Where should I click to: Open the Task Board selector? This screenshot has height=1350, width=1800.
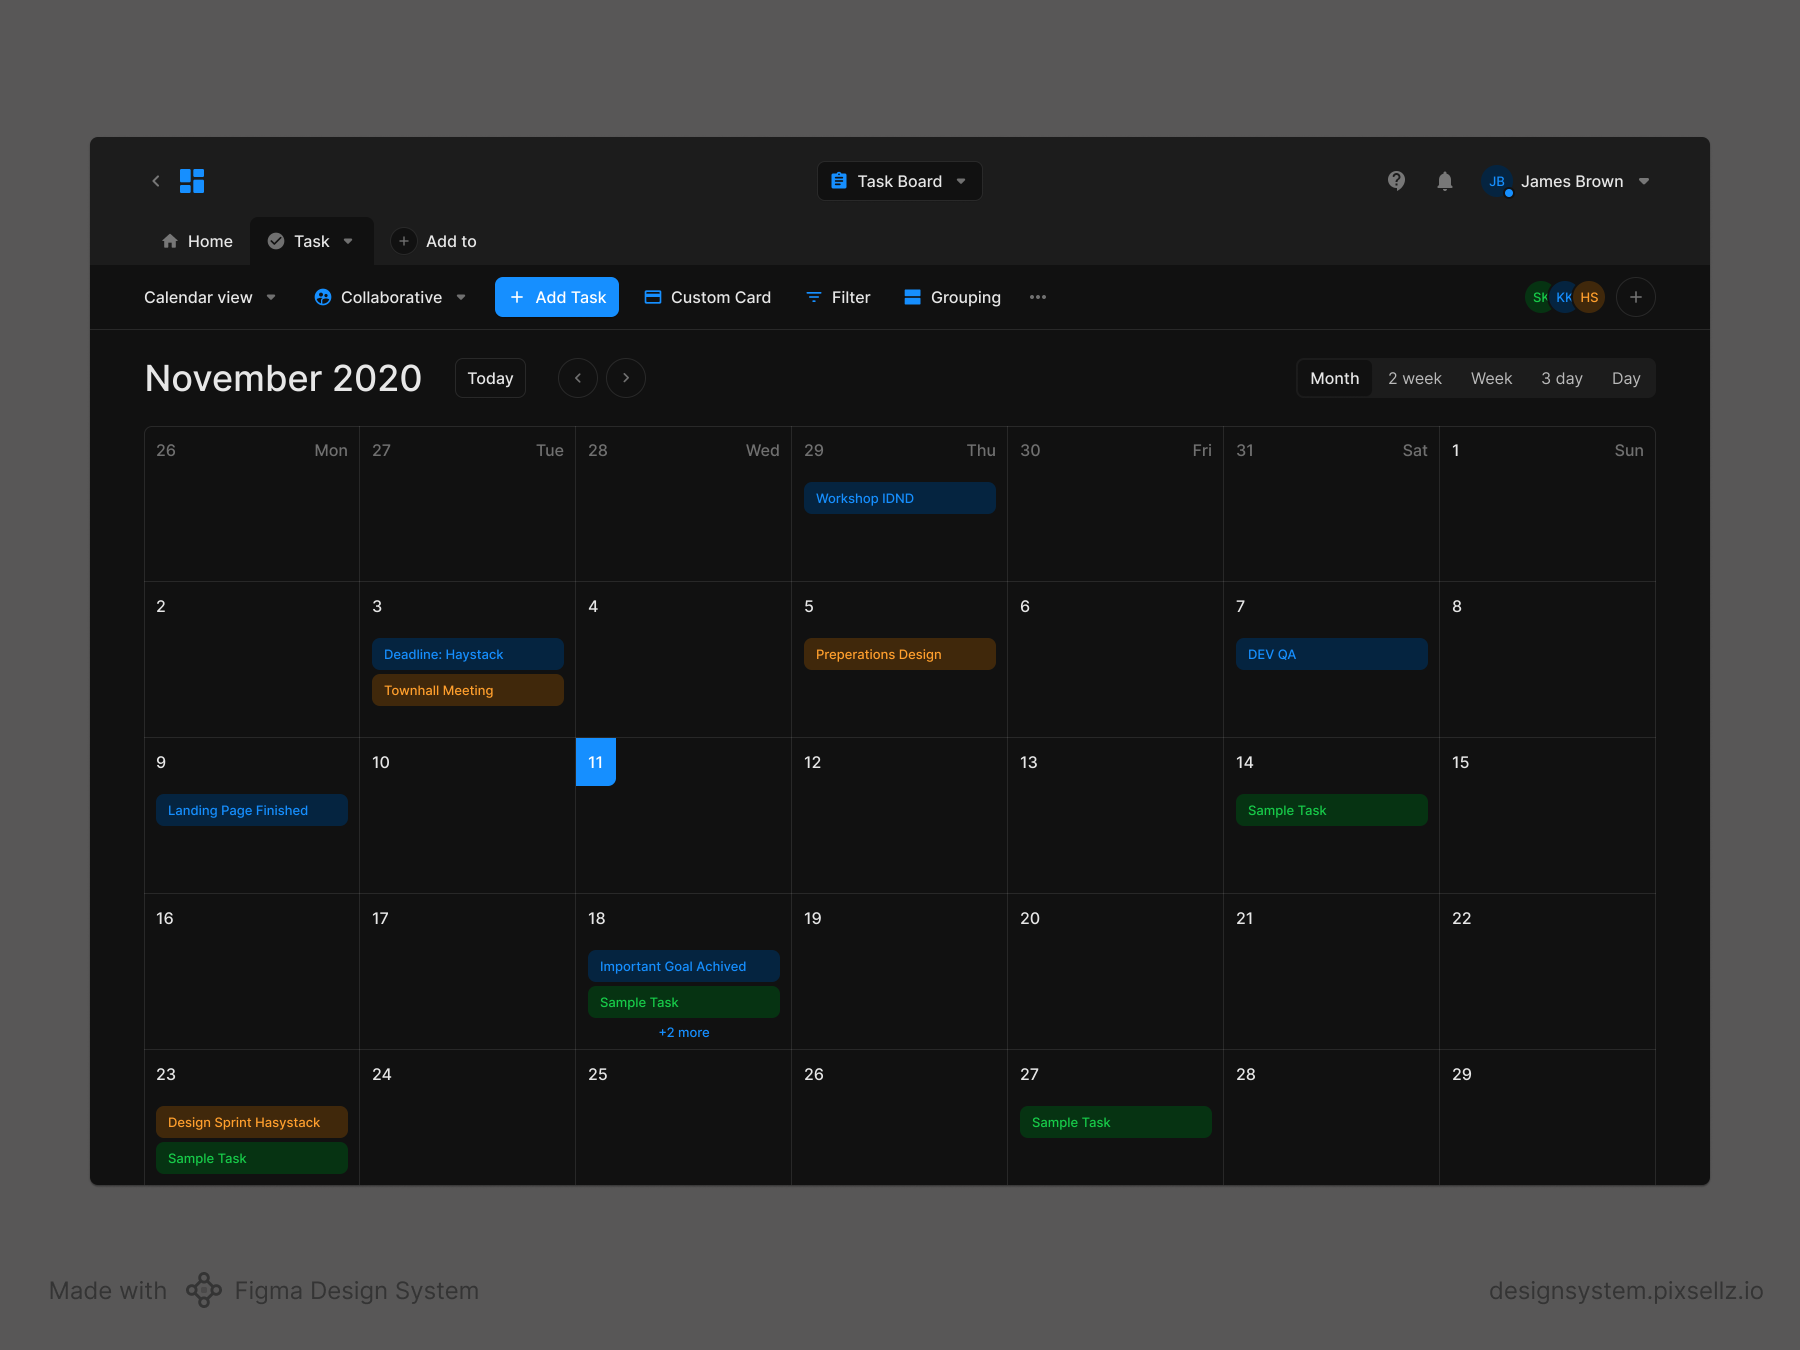point(898,181)
